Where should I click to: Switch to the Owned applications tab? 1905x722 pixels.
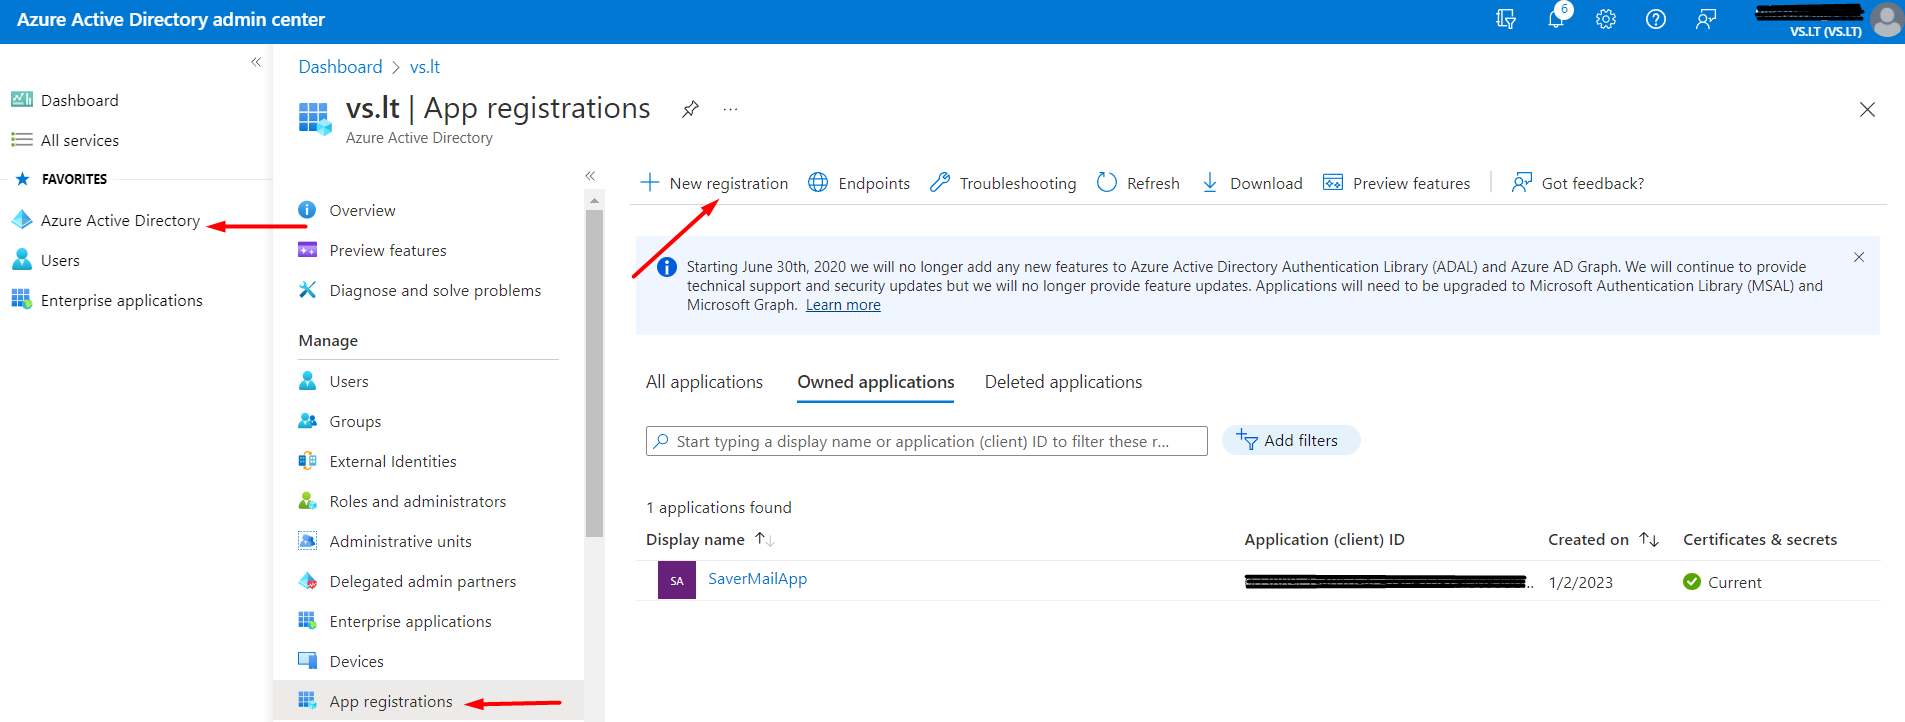coord(875,382)
